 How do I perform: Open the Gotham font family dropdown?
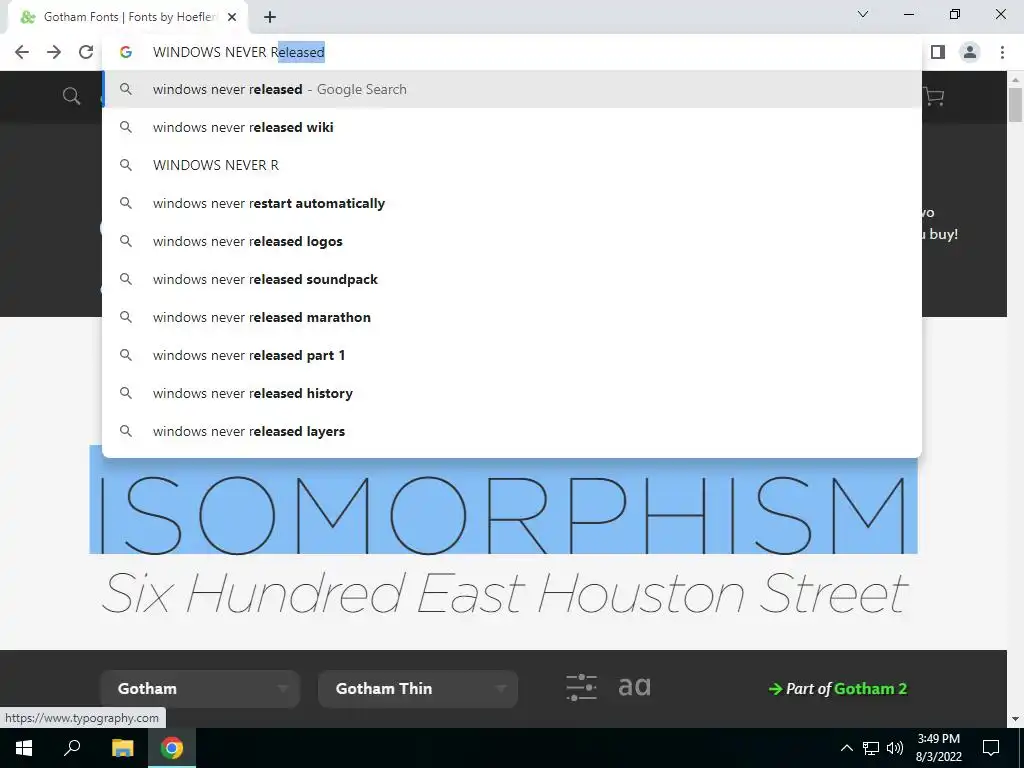click(200, 689)
